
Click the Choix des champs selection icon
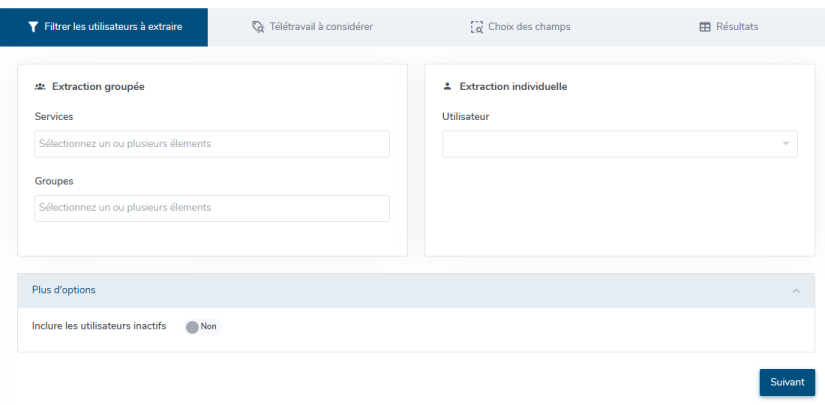click(476, 27)
